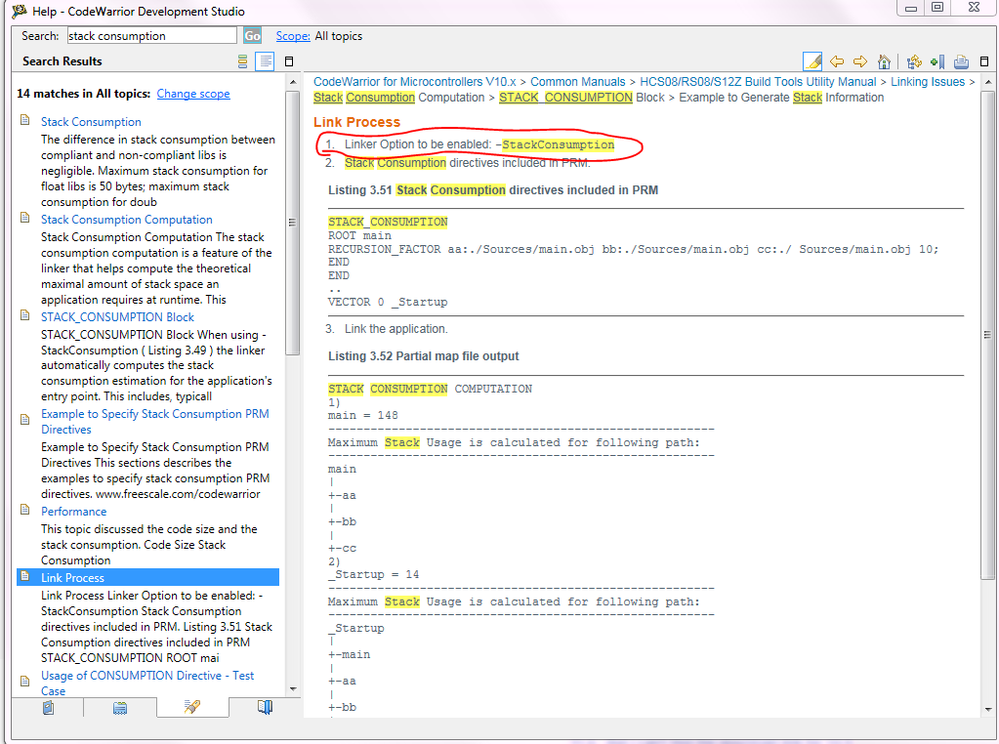Image resolution: width=999 pixels, height=744 pixels.
Task: Click the document icon beside Link Process
Action: (x=25, y=576)
